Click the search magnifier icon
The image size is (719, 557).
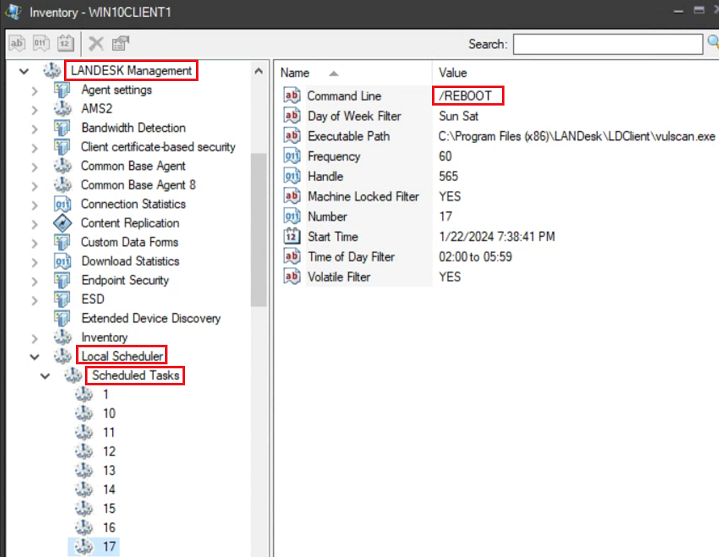point(712,43)
